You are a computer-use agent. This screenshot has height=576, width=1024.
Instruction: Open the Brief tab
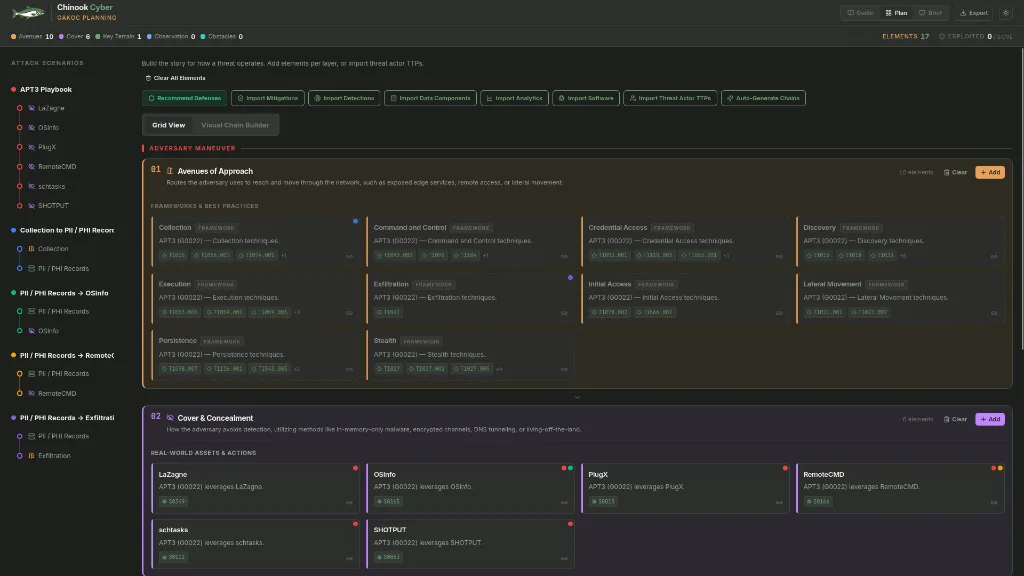click(931, 13)
